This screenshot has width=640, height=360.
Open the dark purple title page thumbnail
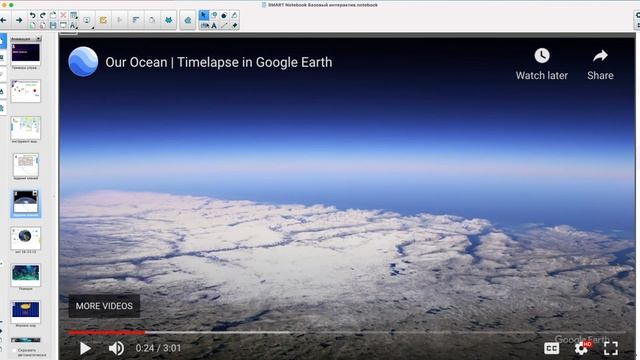click(x=26, y=53)
